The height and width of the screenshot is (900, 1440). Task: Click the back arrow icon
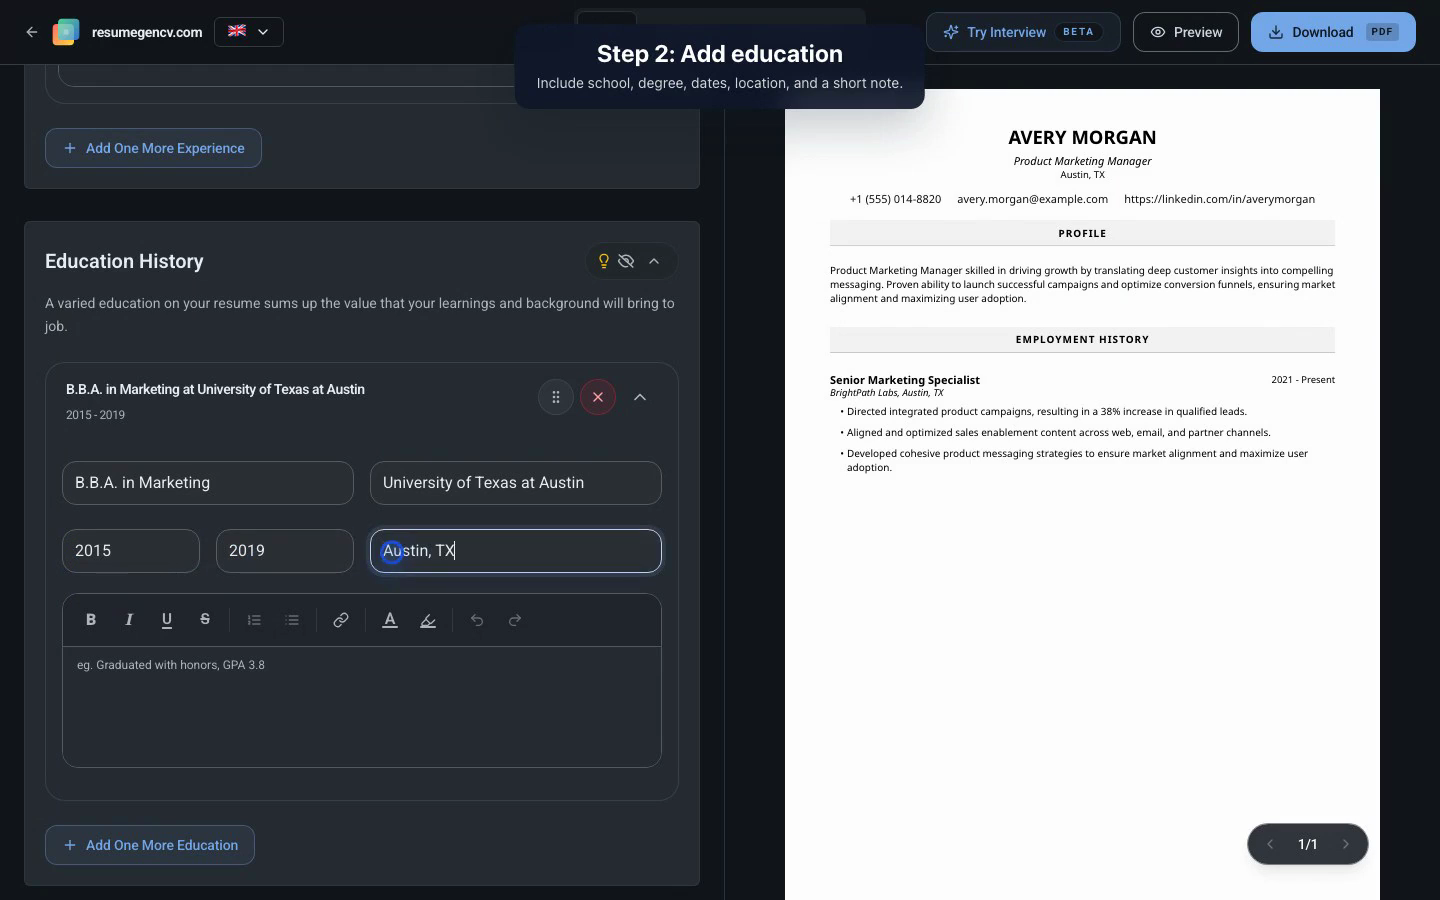point(32,32)
